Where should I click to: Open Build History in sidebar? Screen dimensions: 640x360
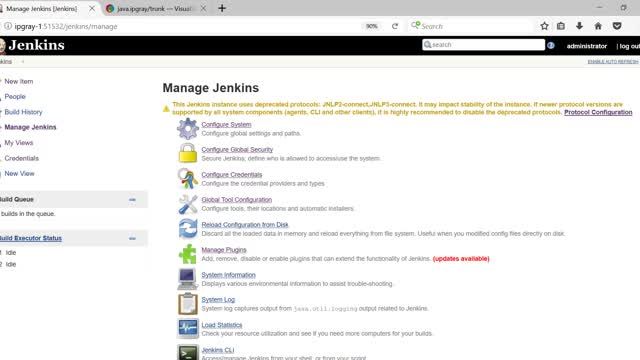(x=23, y=112)
